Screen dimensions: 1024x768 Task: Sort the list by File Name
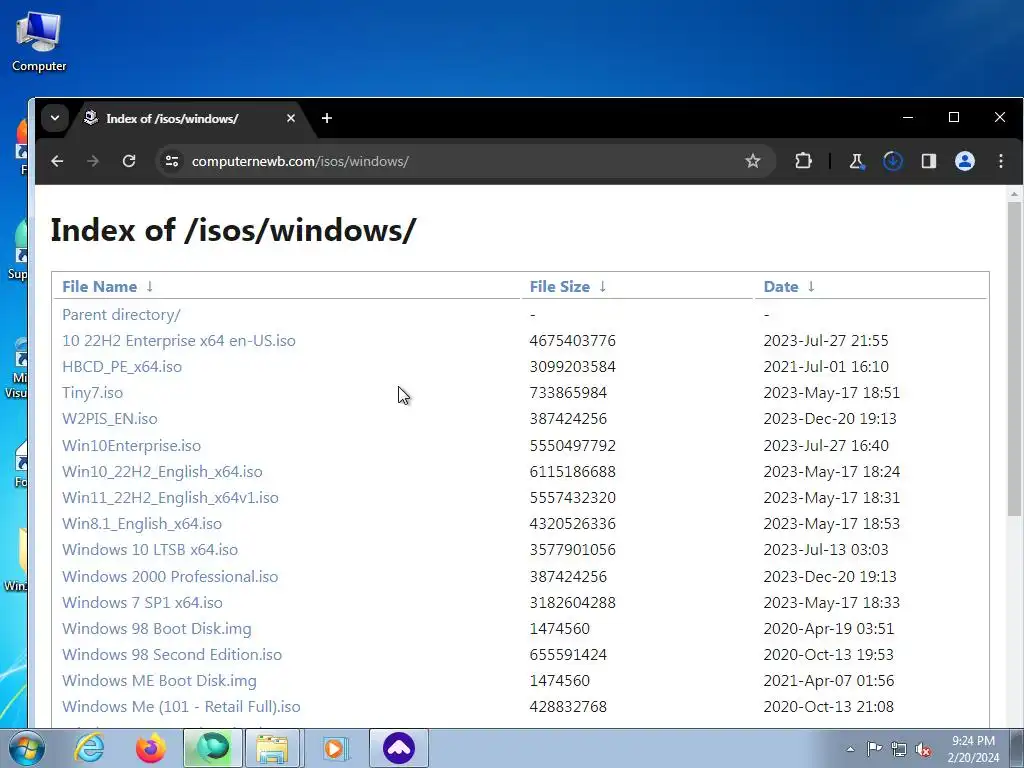(99, 287)
